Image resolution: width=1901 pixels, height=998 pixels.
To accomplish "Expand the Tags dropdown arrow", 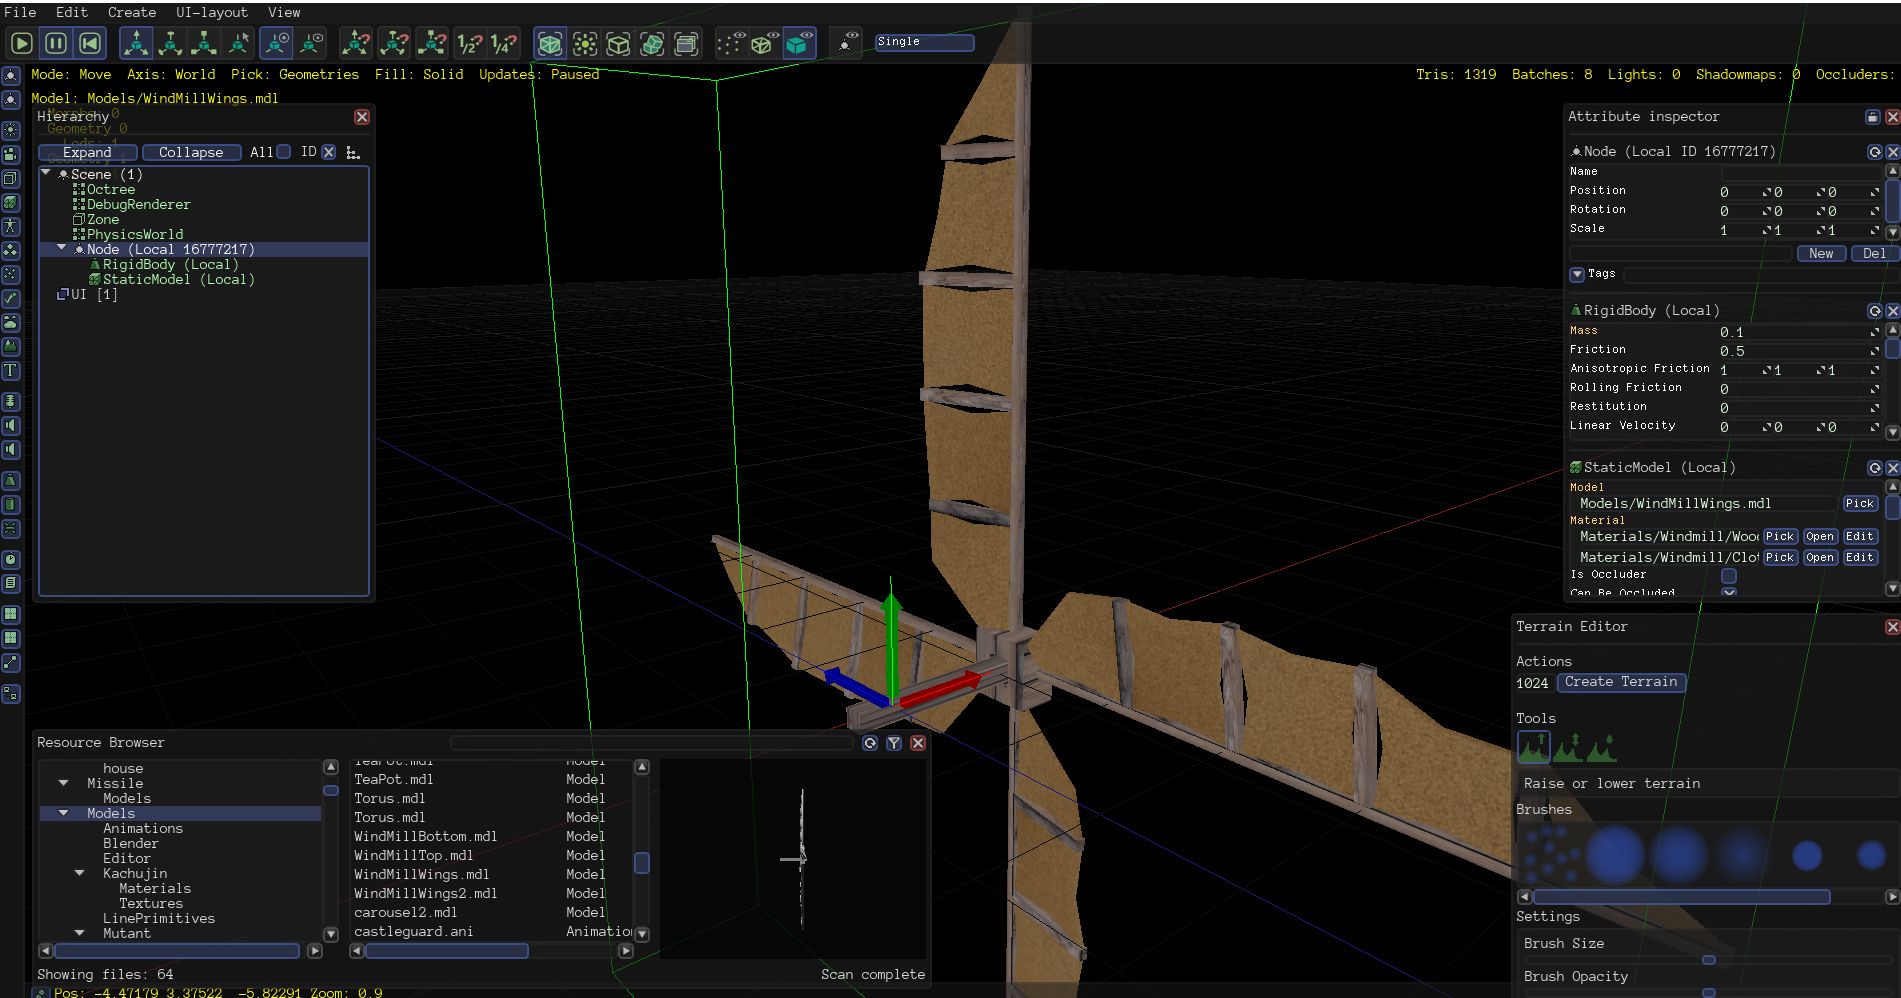I will (x=1577, y=274).
